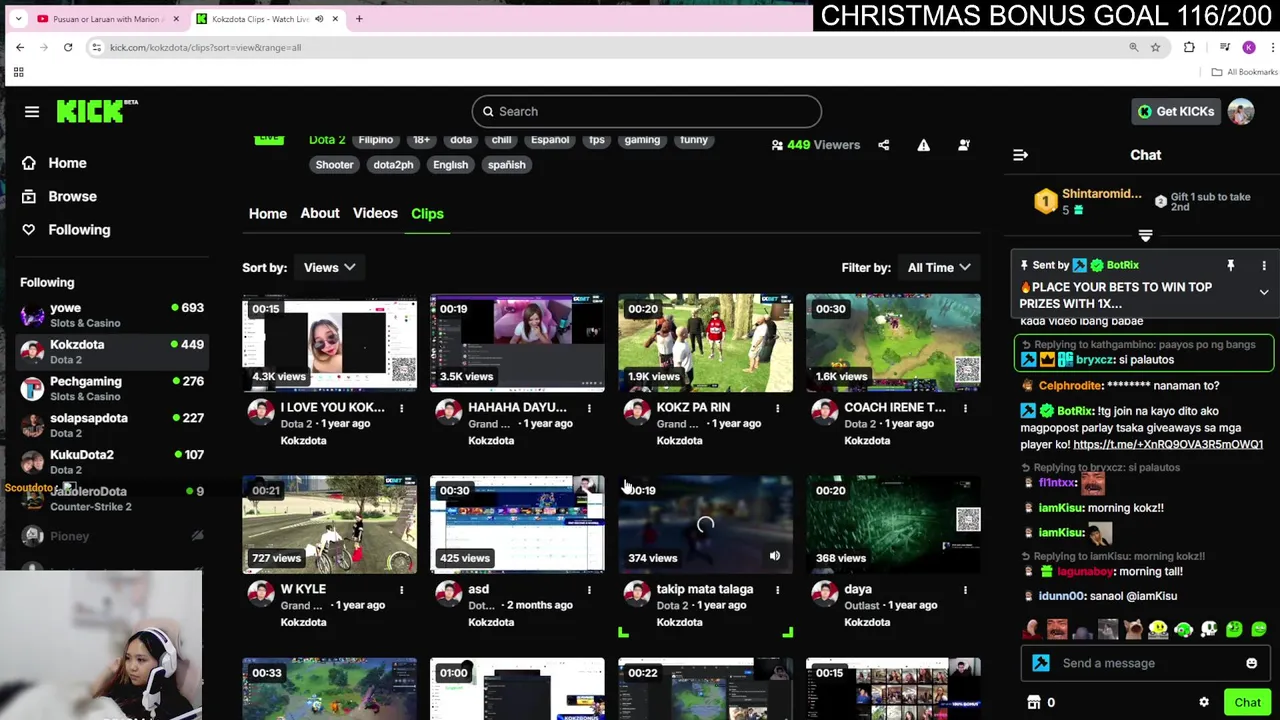Screen dimensions: 1280x720
Task: Click the report warning triangle icon
Action: [924, 145]
